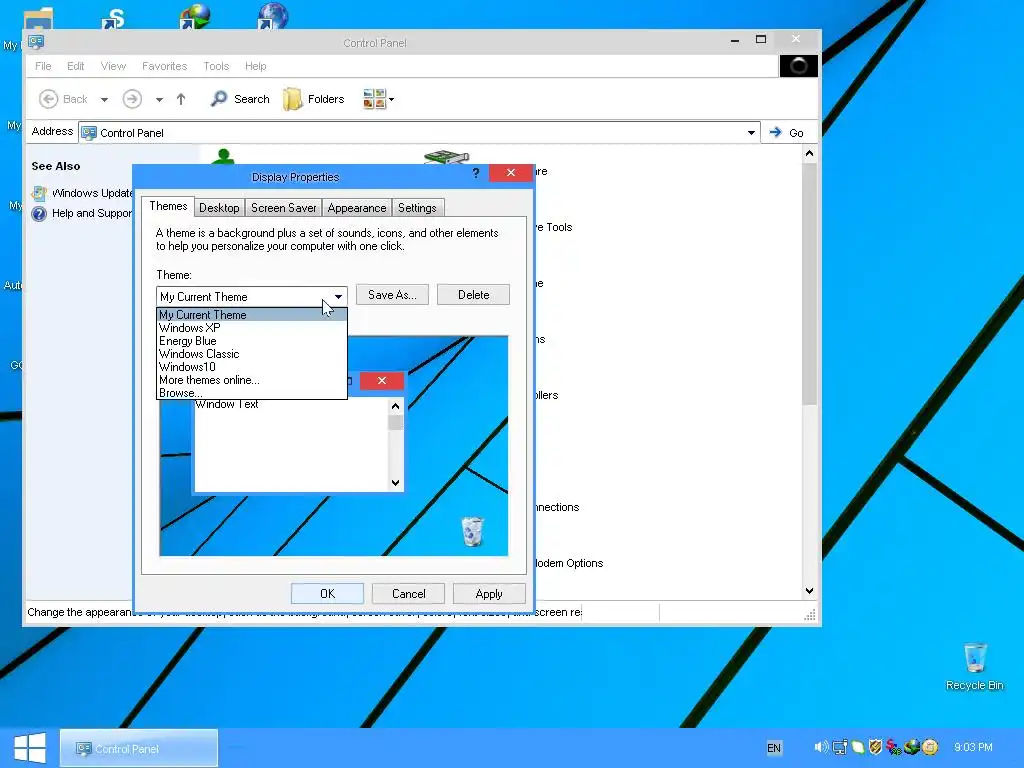1024x768 pixels.
Task: Choose Browse... in theme list
Action: click(x=251, y=392)
